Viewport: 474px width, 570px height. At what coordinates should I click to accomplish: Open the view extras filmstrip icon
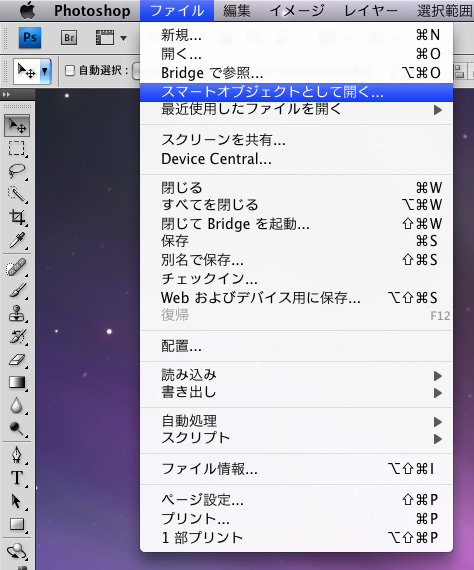(105, 38)
